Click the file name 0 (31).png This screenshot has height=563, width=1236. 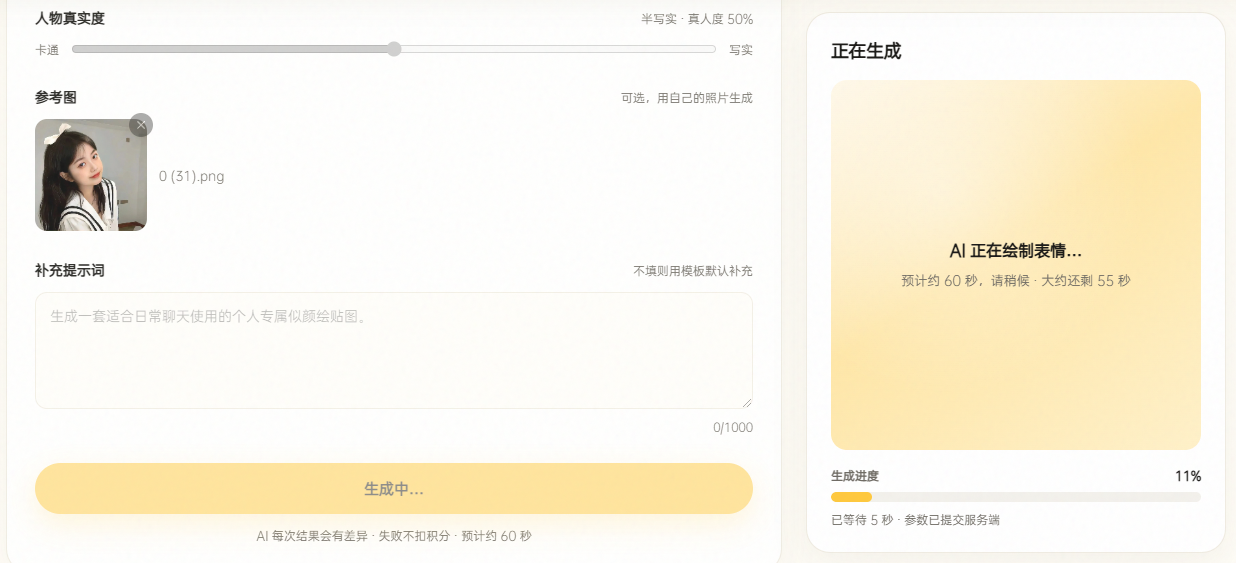(192, 176)
